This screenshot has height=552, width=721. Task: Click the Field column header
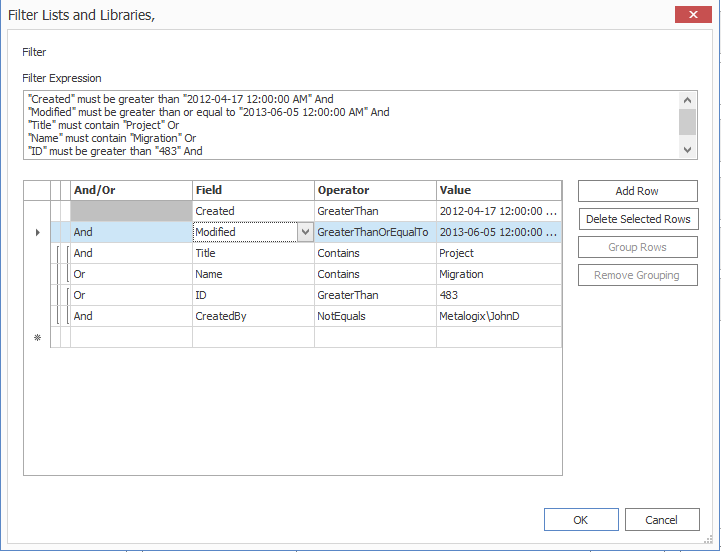pos(253,190)
